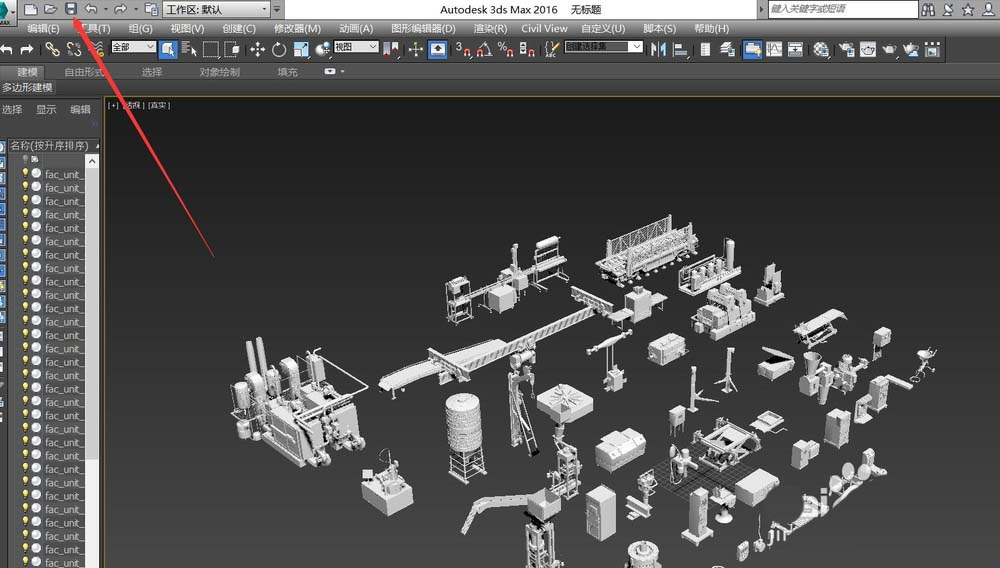Toggle visibility bulb of first fac_unit object
Image resolution: width=1000 pixels, height=568 pixels.
coord(27,173)
